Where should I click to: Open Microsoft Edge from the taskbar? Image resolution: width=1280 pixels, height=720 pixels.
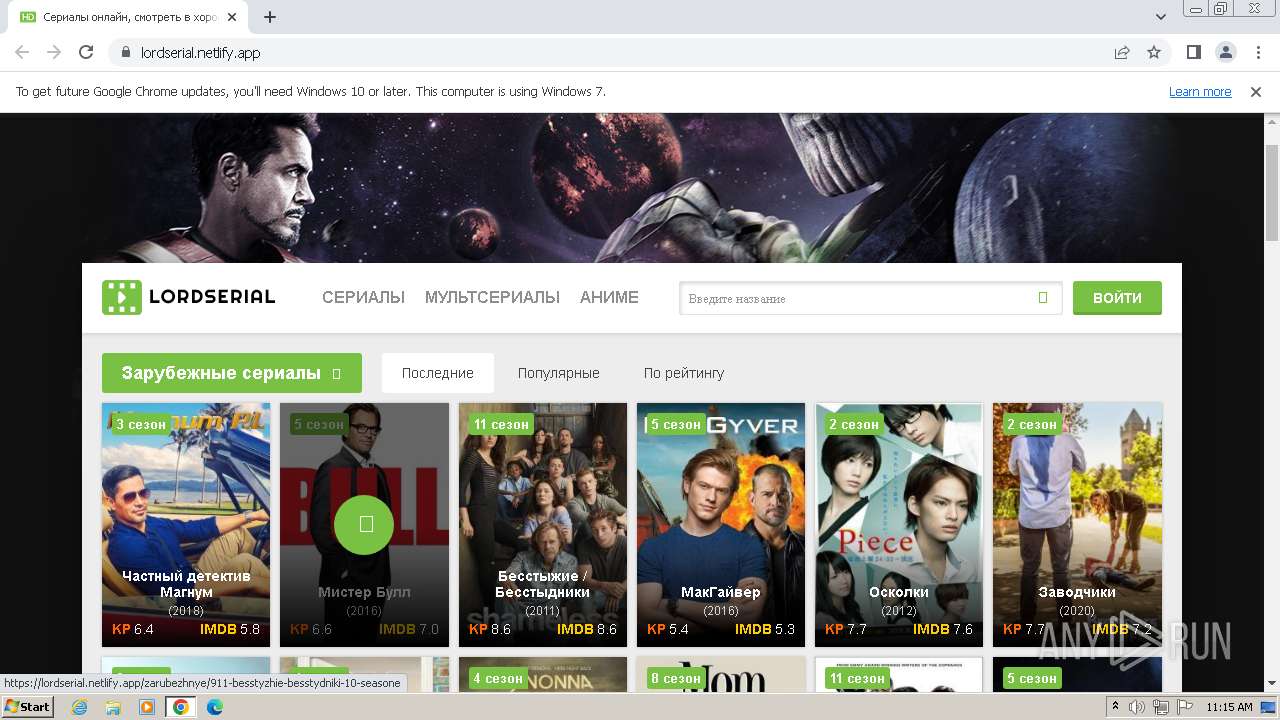pyautogui.click(x=215, y=707)
